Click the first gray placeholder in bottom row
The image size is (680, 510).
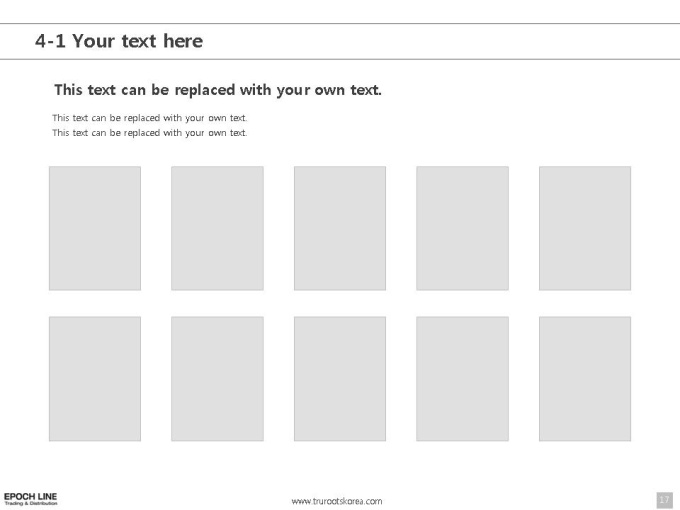(x=95, y=379)
